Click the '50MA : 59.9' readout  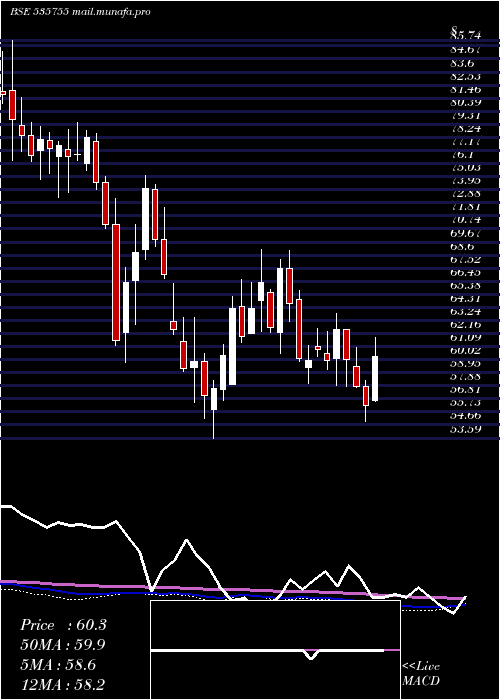(x=64, y=645)
